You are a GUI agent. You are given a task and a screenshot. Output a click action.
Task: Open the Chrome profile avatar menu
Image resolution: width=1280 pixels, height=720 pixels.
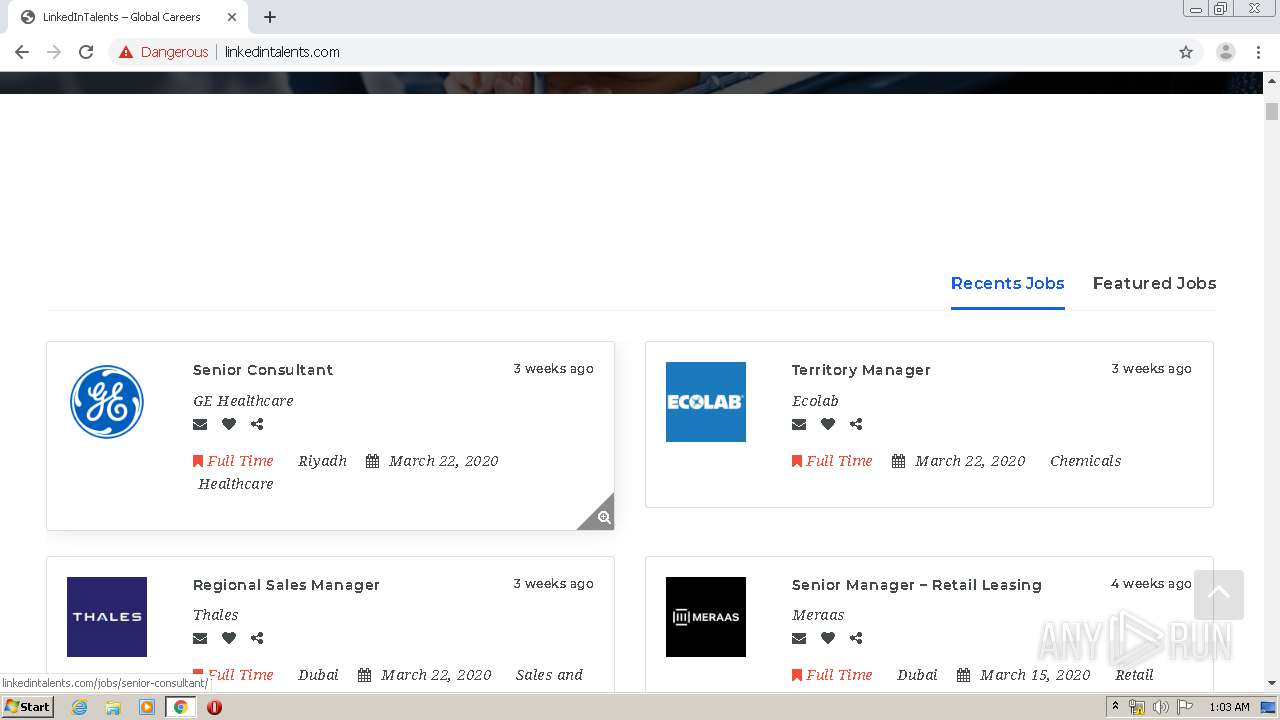pyautogui.click(x=1226, y=52)
